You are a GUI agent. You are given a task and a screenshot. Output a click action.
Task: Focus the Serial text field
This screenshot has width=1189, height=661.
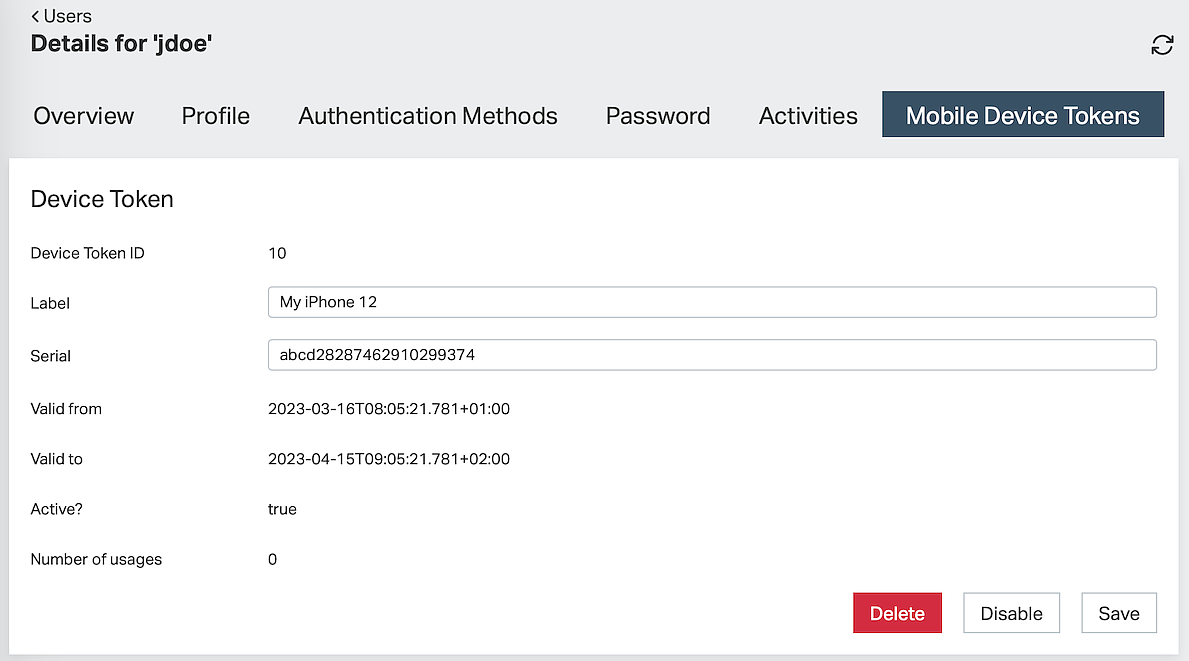point(711,355)
